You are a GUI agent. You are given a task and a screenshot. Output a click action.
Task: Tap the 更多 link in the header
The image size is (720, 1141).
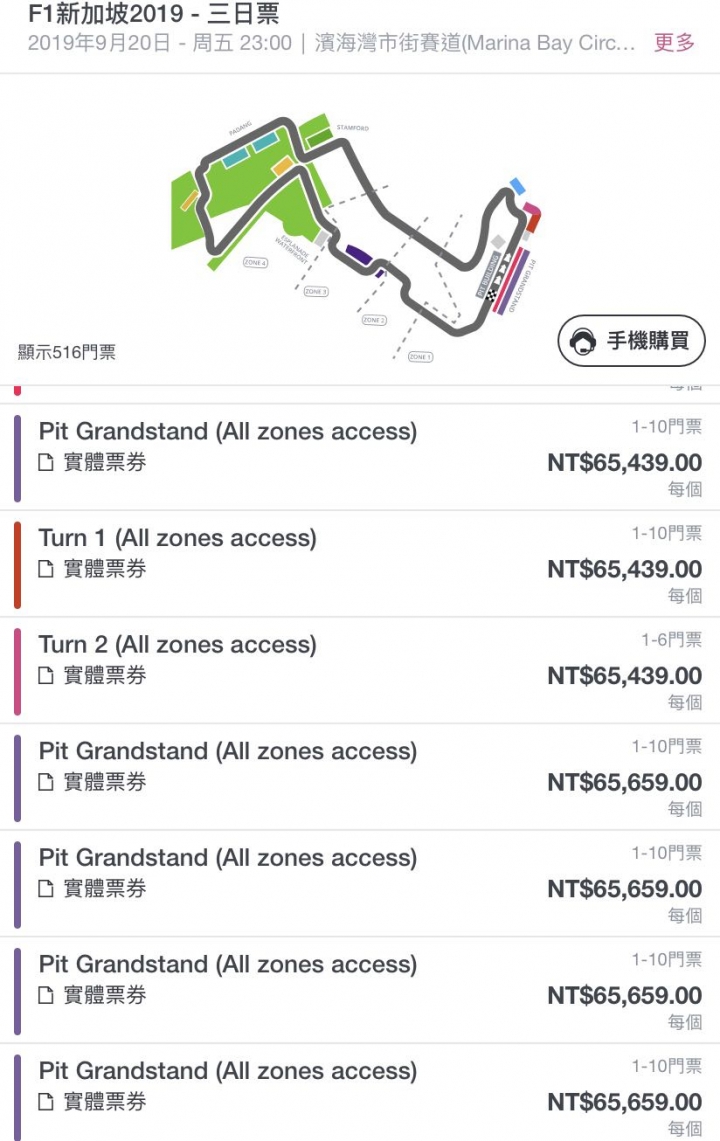coord(674,43)
